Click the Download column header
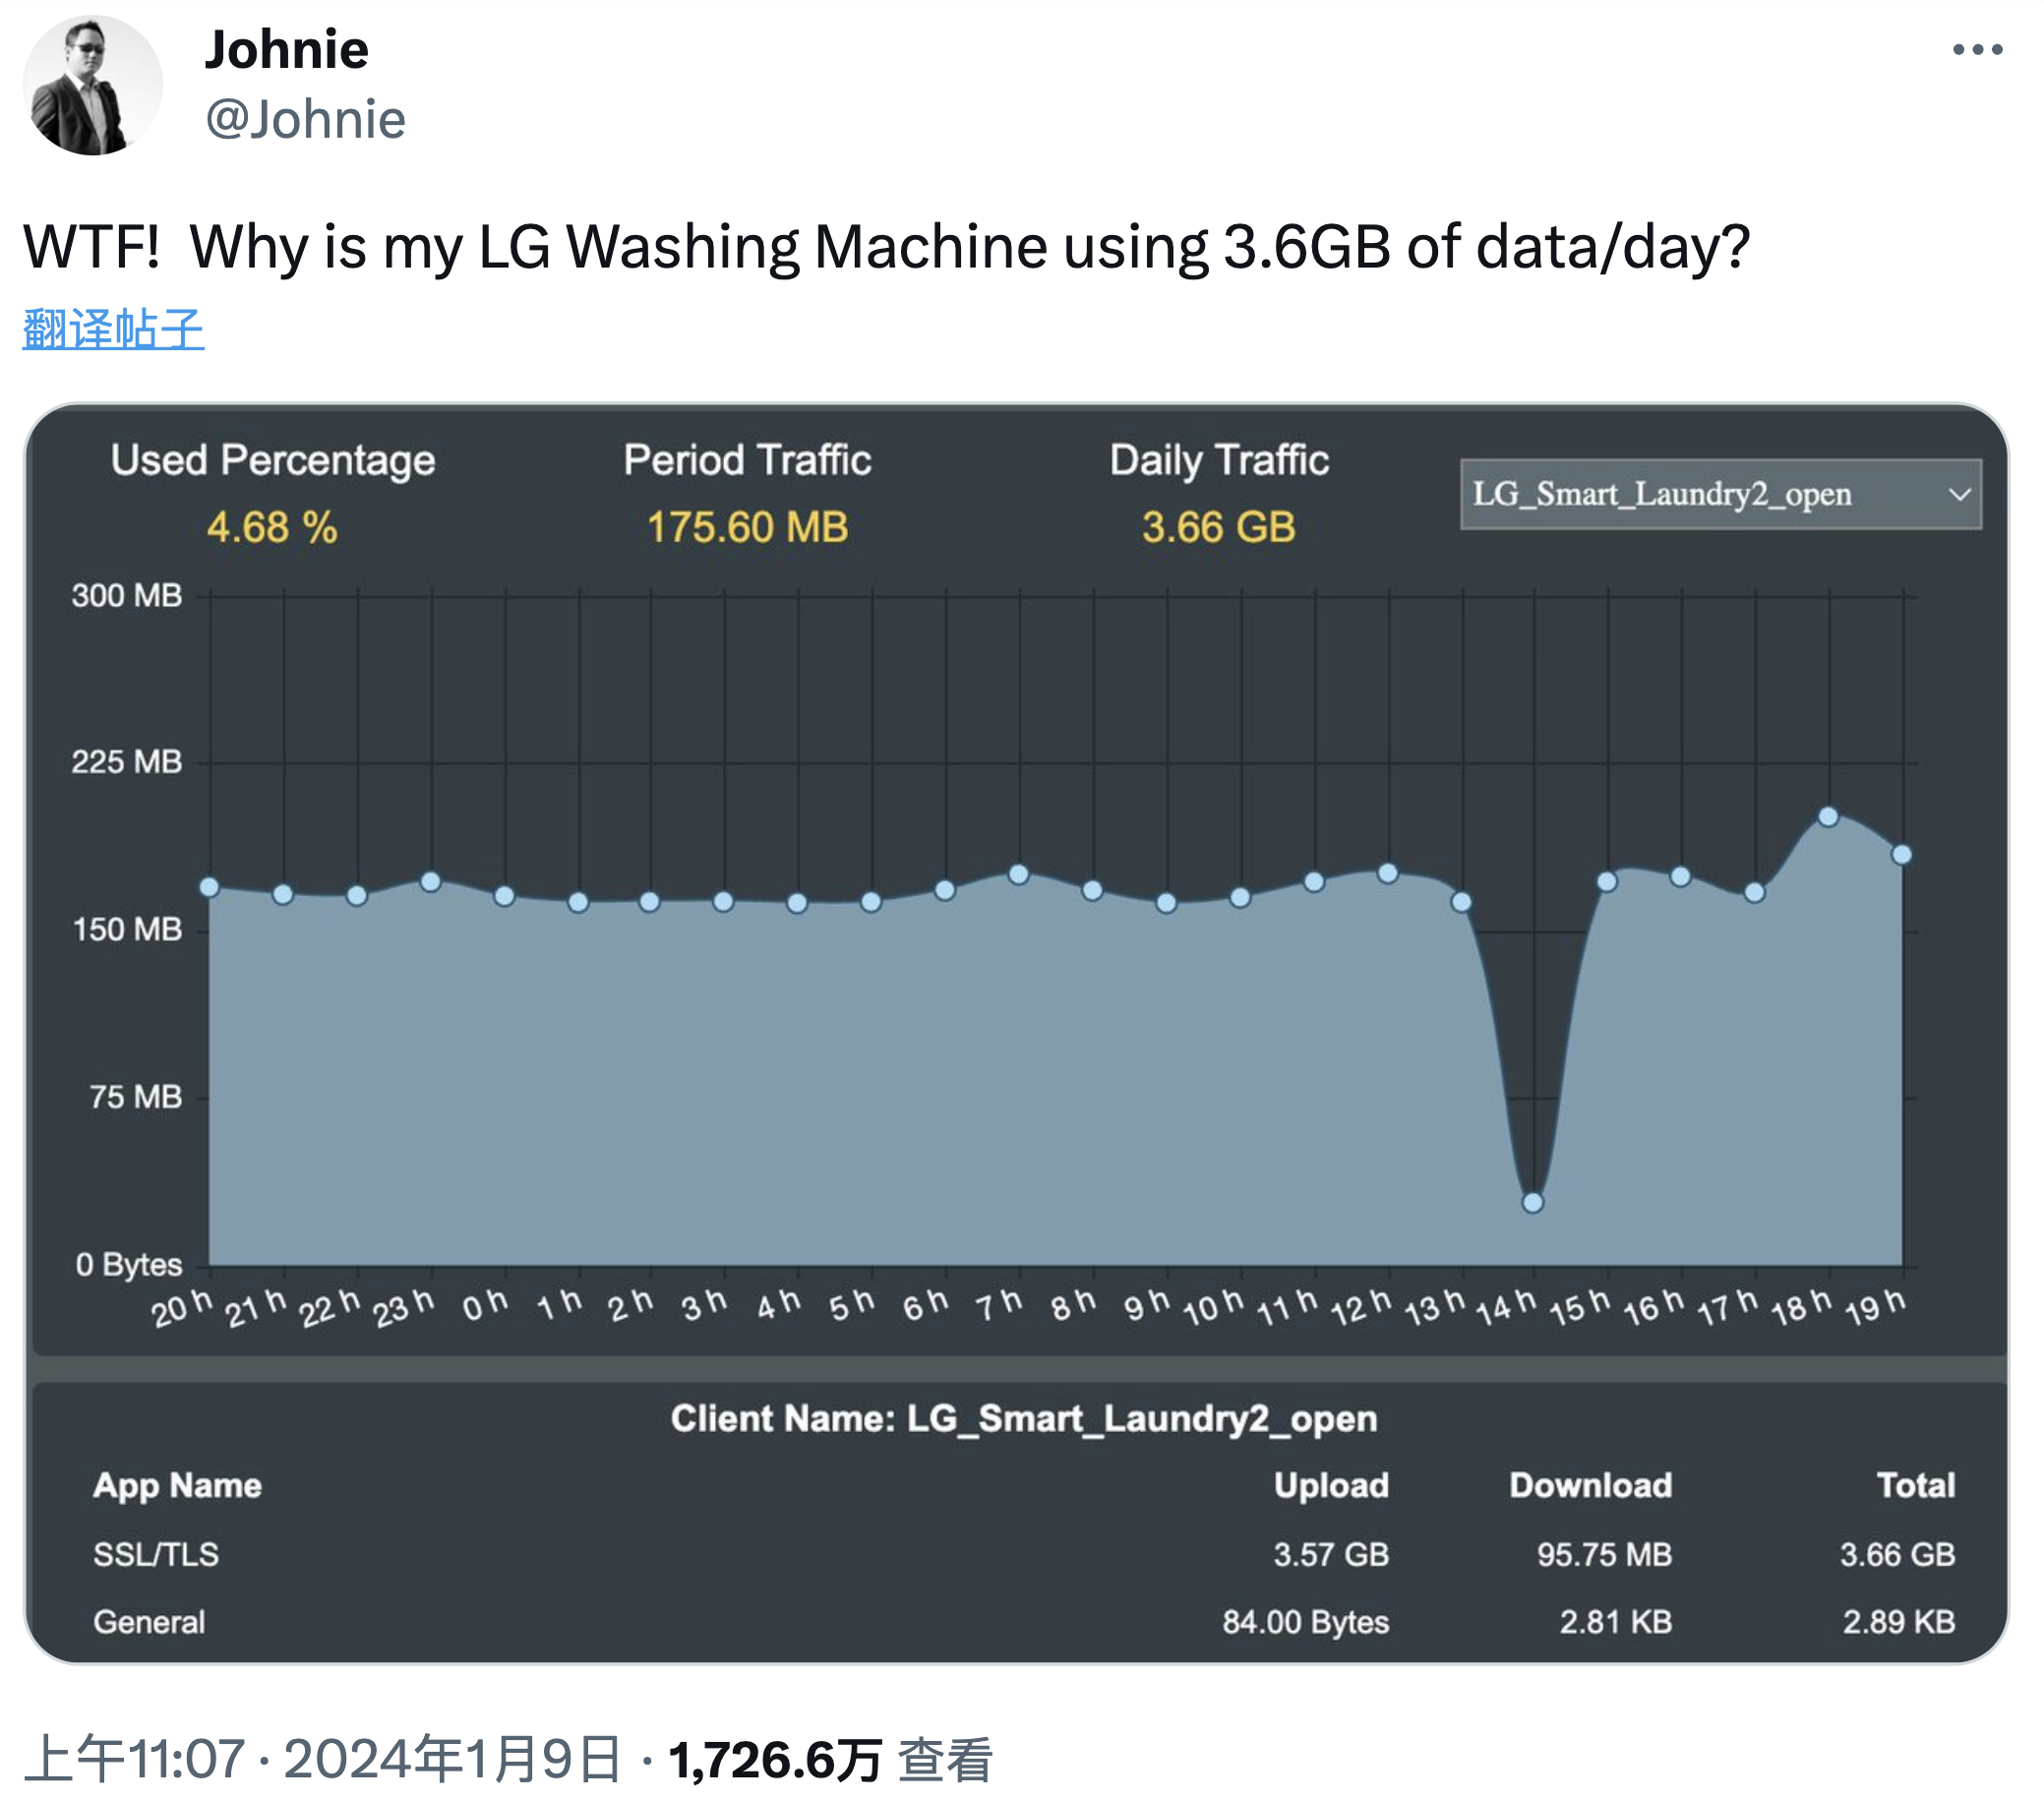 click(1592, 1486)
